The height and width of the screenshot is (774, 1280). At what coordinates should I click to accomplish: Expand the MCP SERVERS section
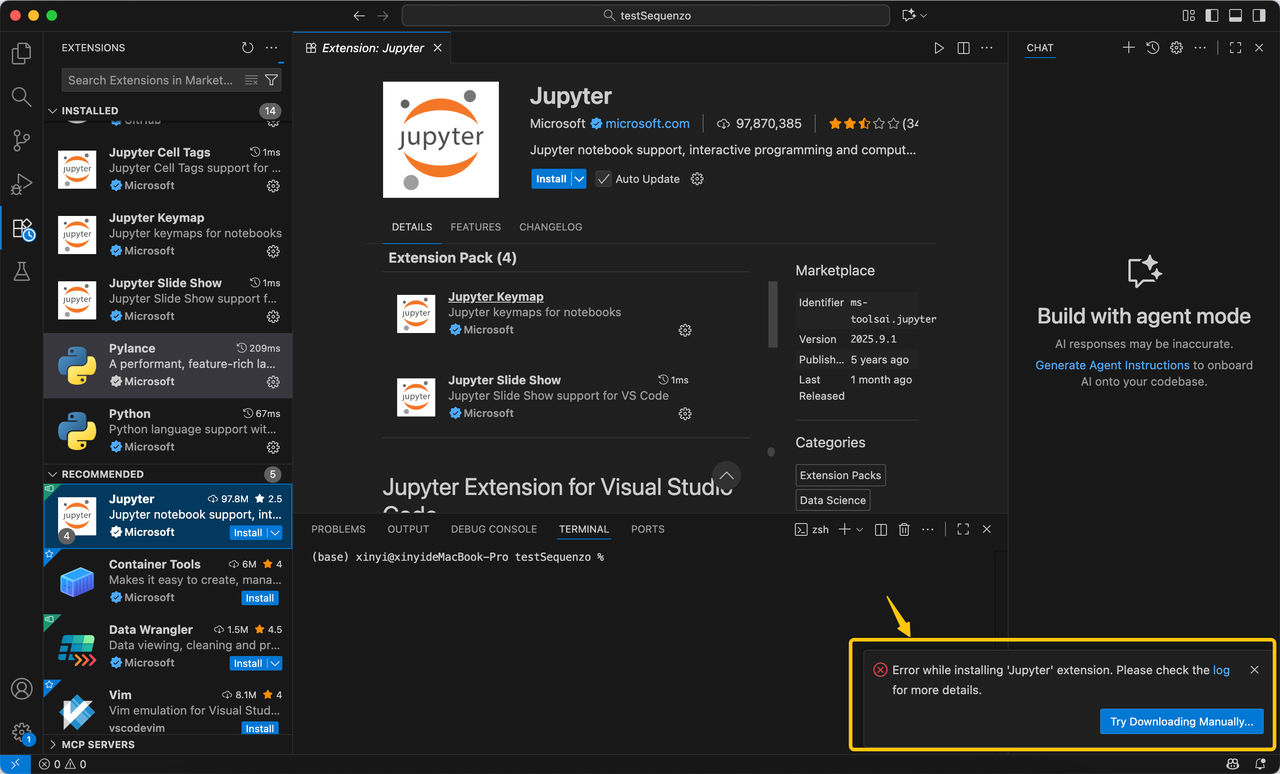tap(53, 744)
